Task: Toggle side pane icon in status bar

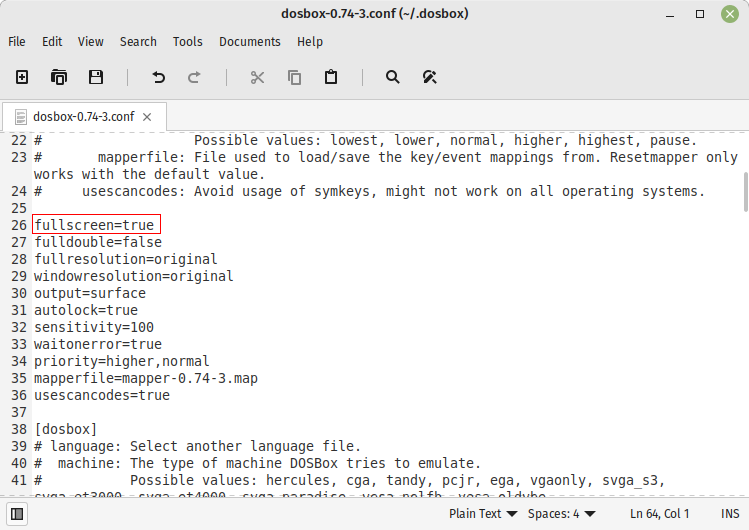Action: [x=17, y=514]
